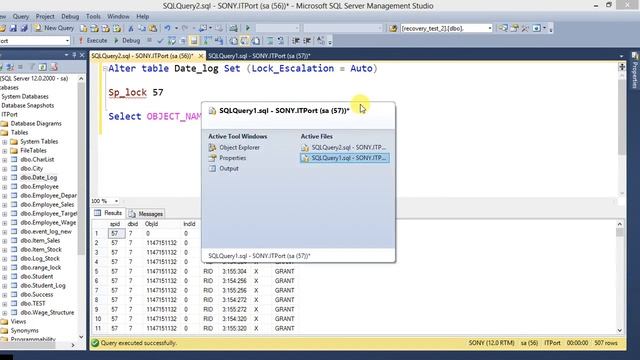Select Output in Active Tool Windows list
This screenshot has height=360, width=640.
(x=224, y=169)
